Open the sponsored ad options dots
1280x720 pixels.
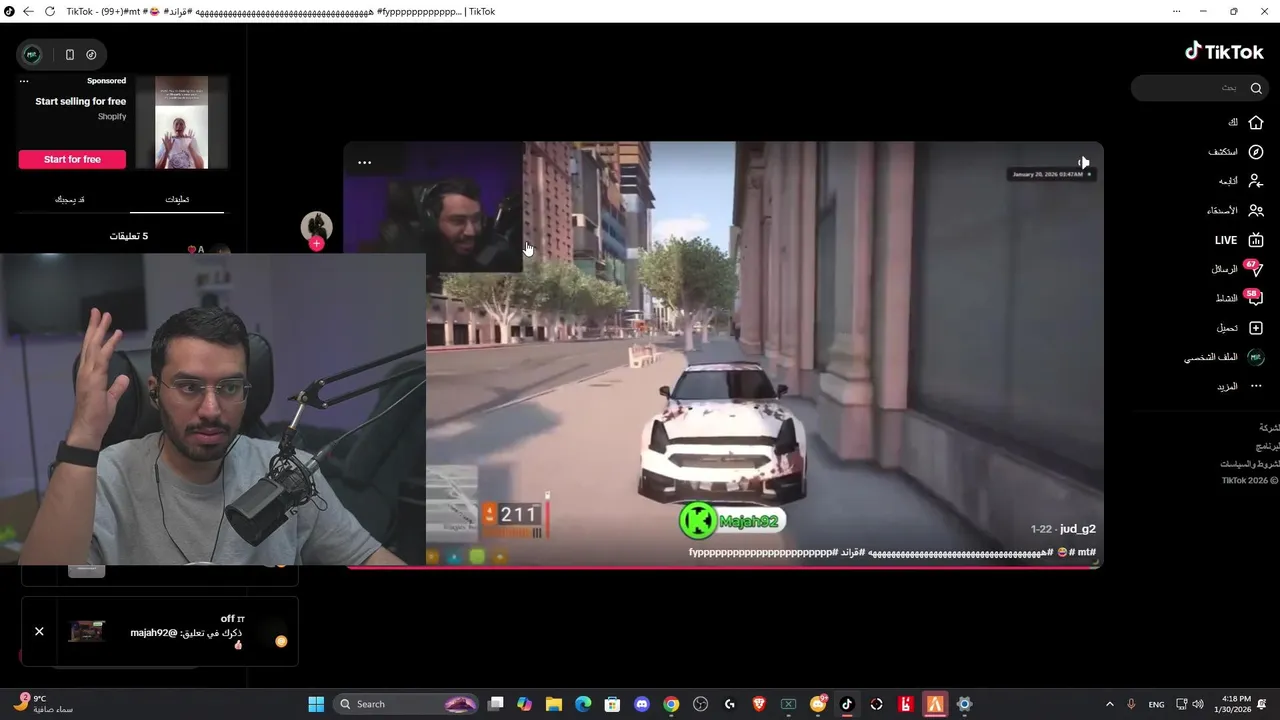point(24,81)
